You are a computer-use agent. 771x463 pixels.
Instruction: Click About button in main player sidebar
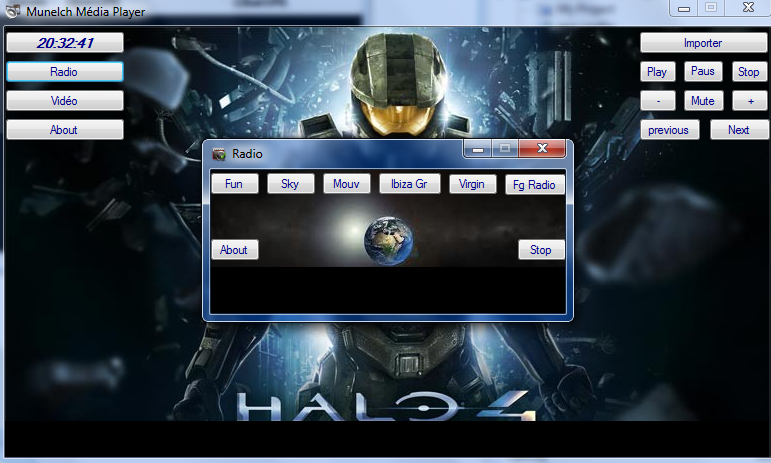pos(64,130)
